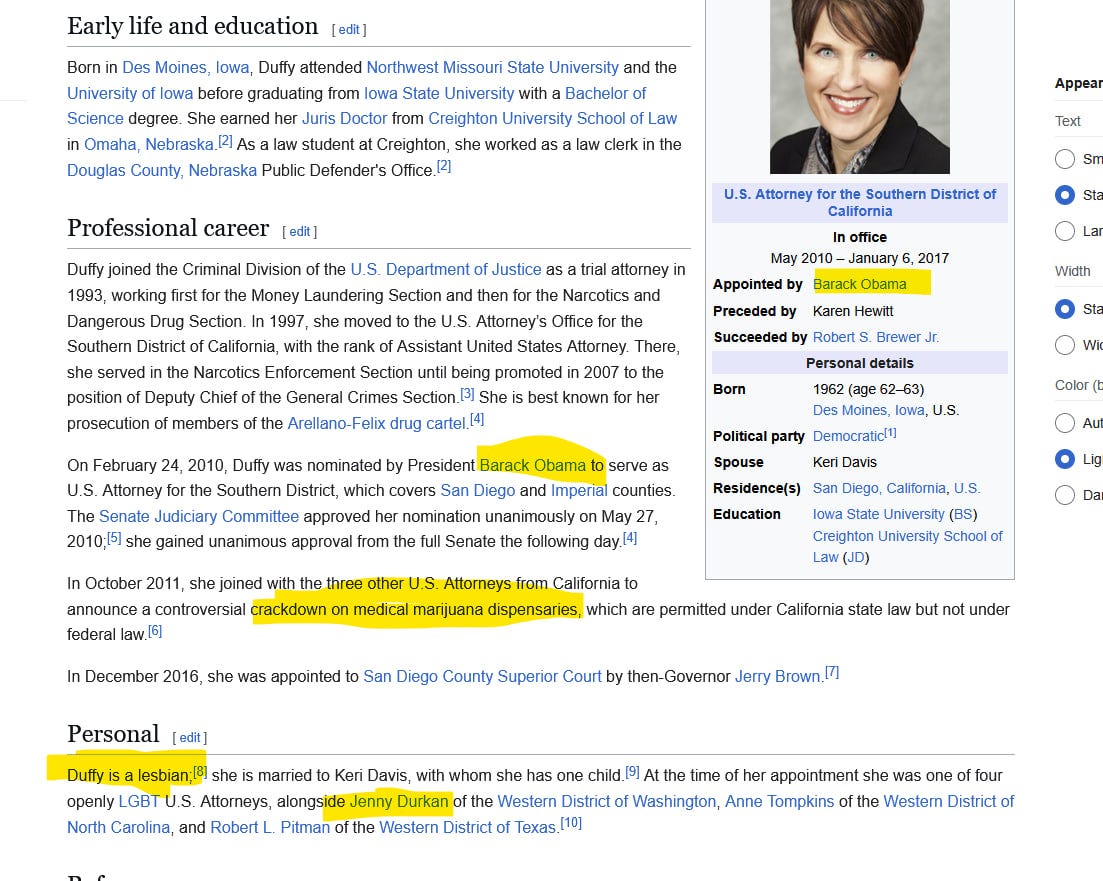Screen dimensions: 1103x881
Task: Select the Automatic color radio button
Action: 1064,423
